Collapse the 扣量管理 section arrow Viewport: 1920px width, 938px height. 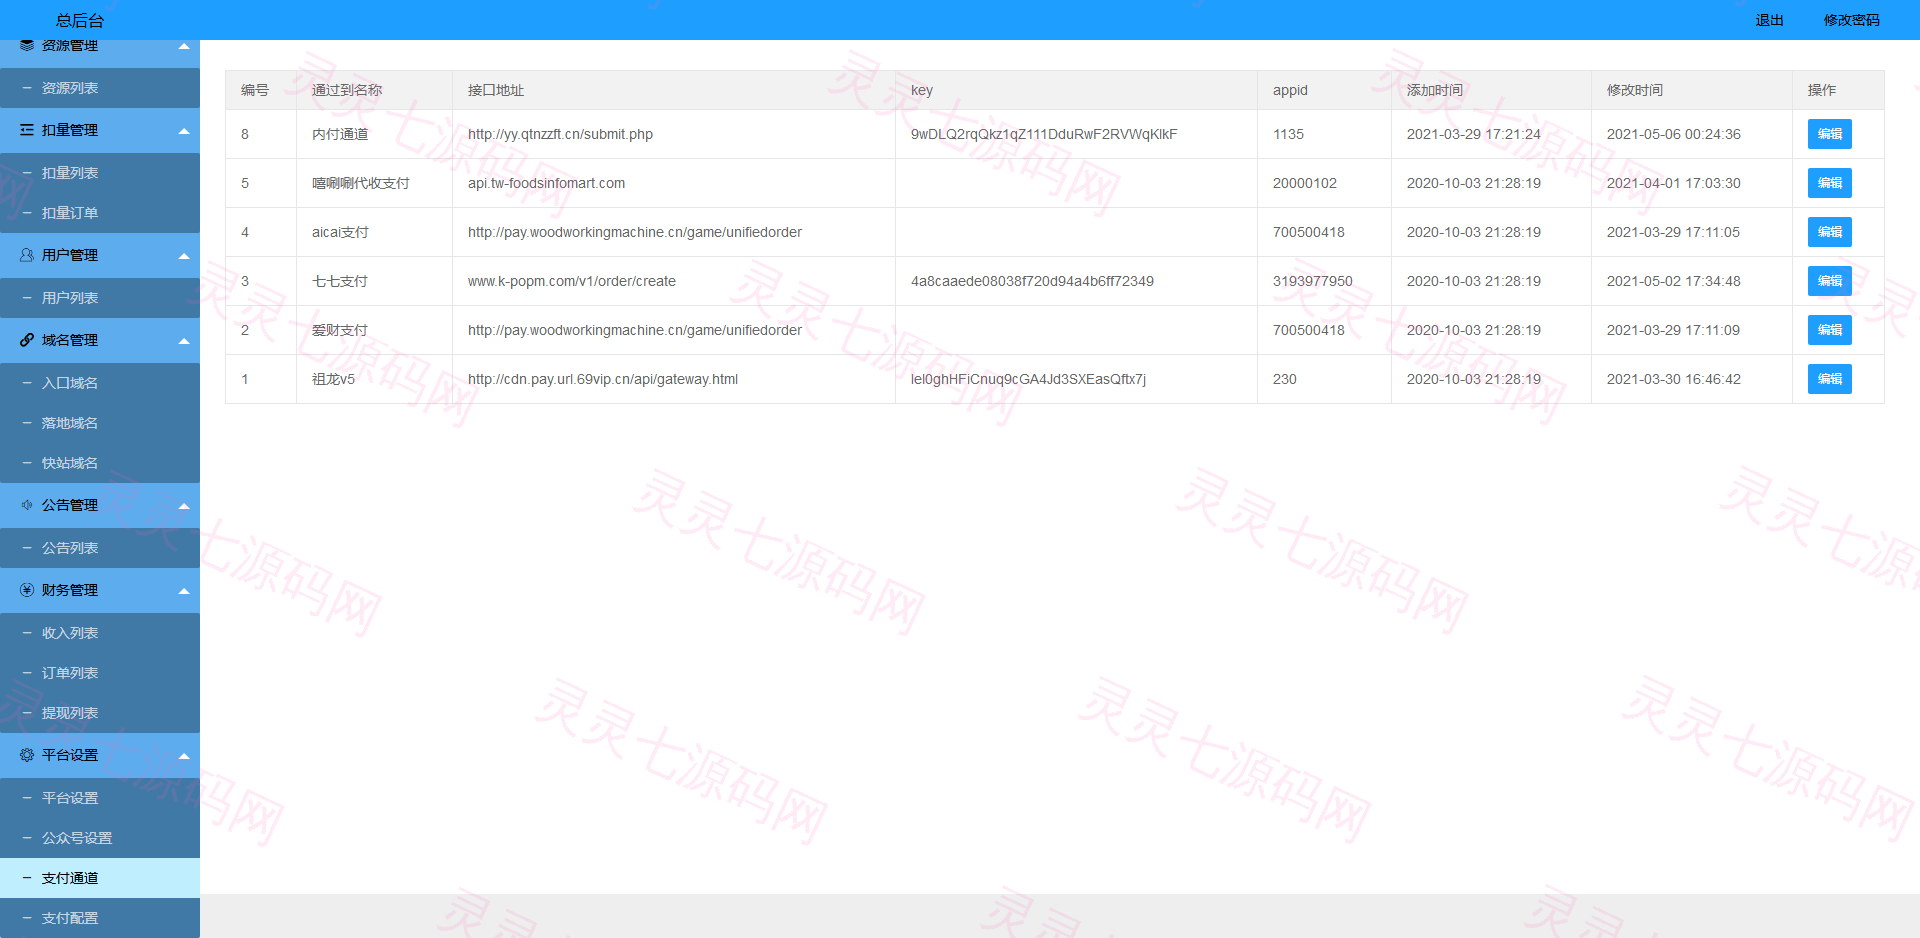[x=184, y=131]
